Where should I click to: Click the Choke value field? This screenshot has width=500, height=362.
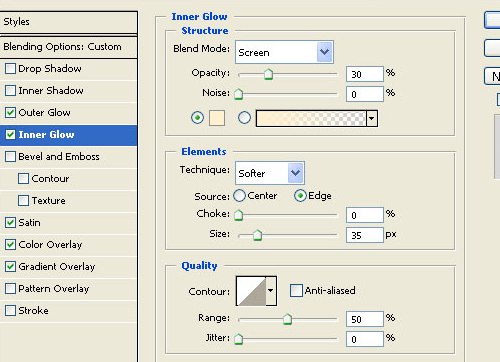pos(365,215)
